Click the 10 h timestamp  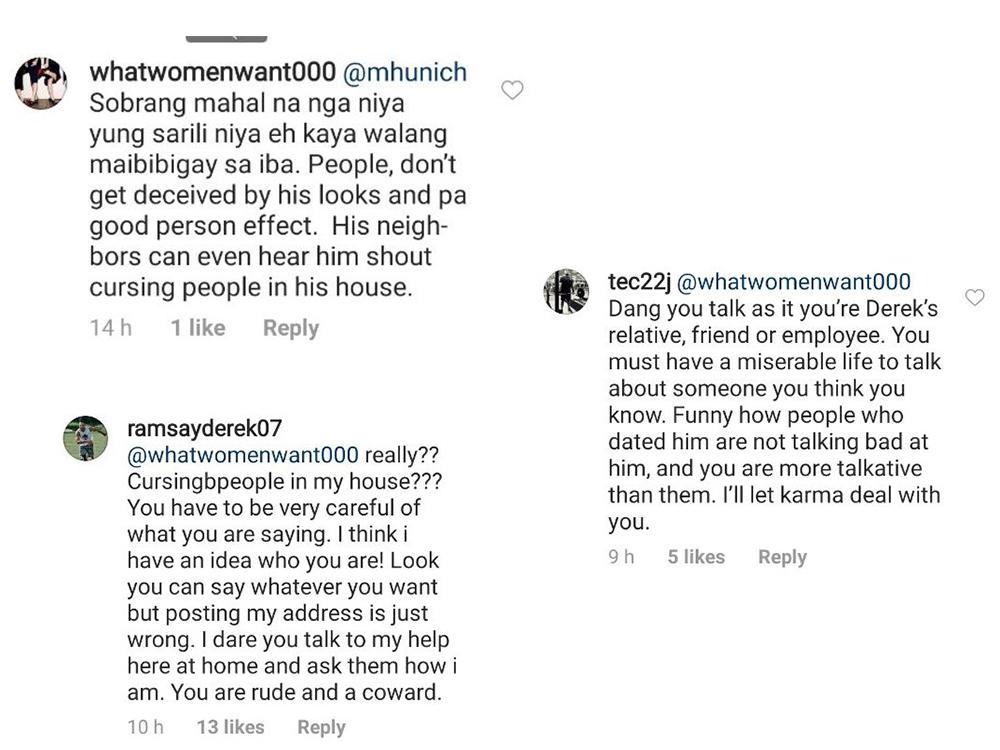[x=146, y=727]
